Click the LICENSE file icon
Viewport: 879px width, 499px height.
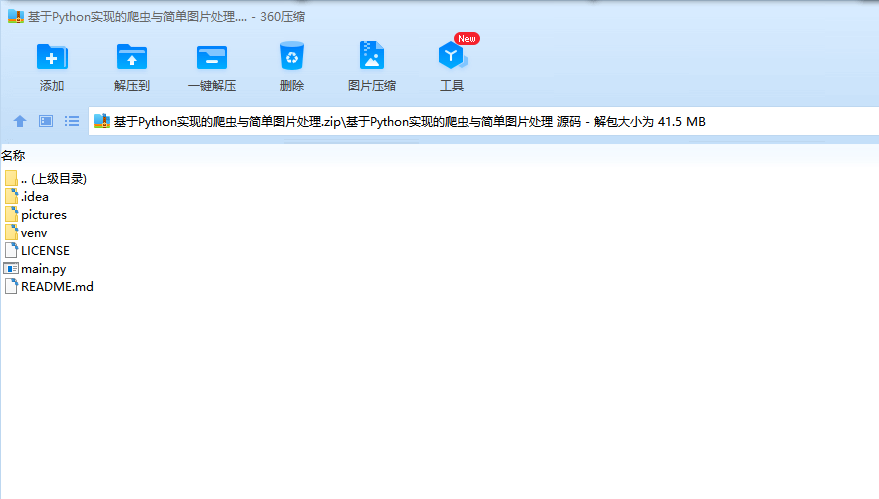[11, 250]
